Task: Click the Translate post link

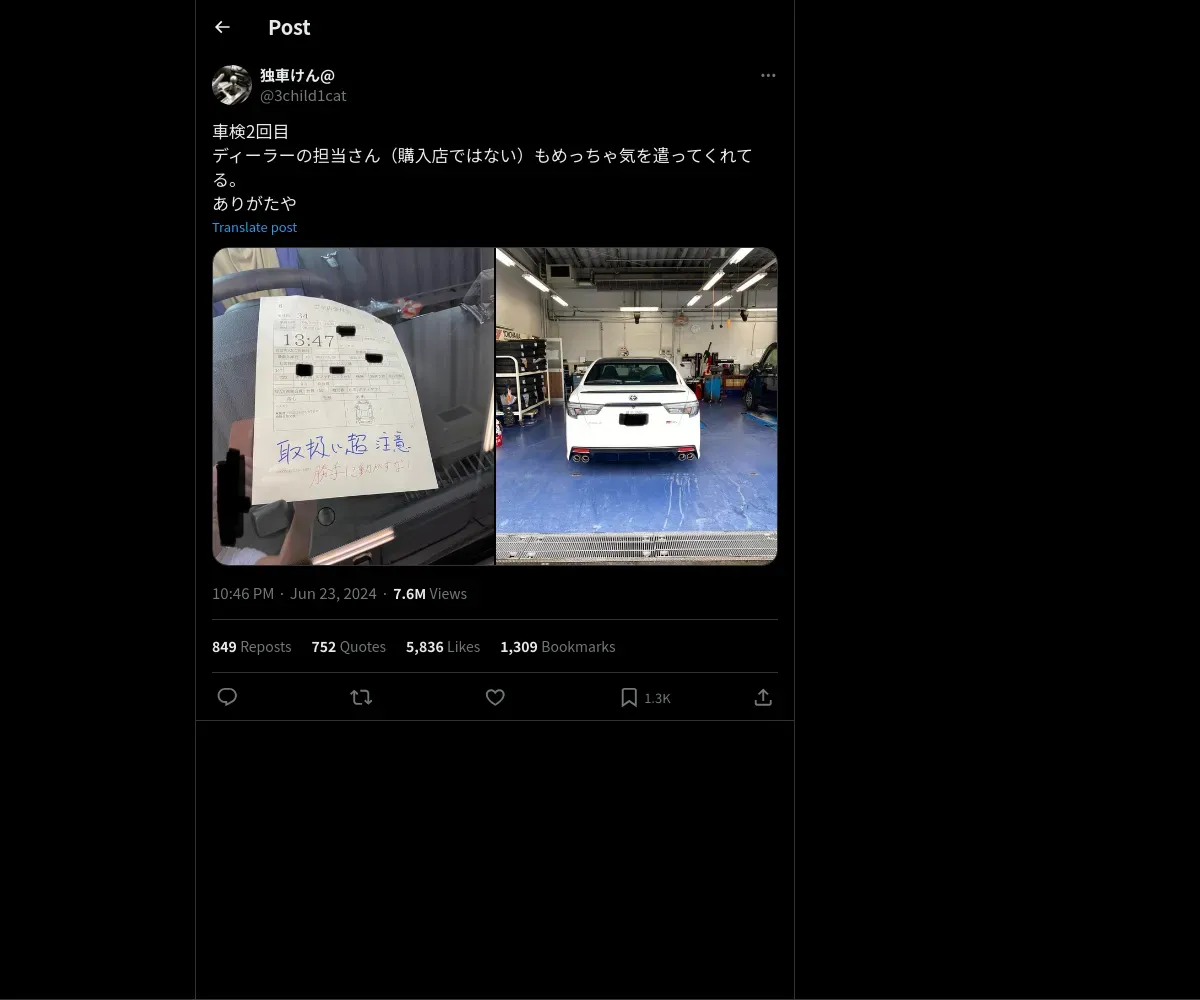Action: [x=254, y=227]
